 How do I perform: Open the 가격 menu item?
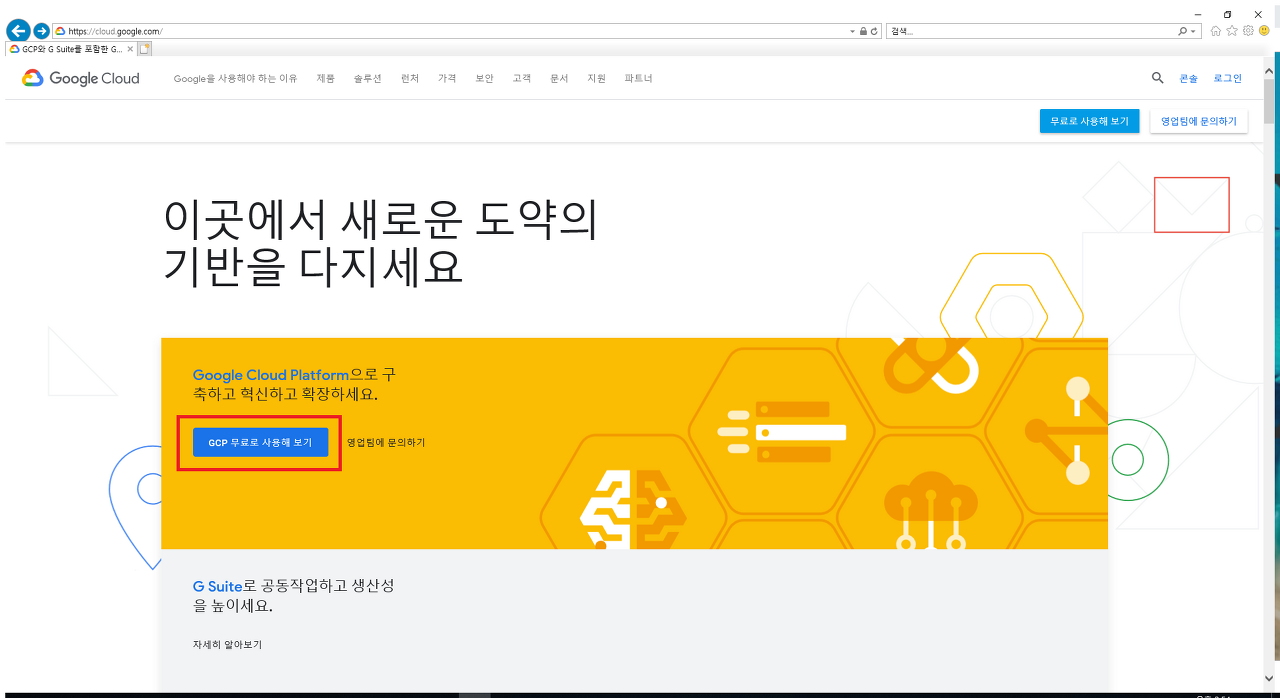tap(447, 78)
